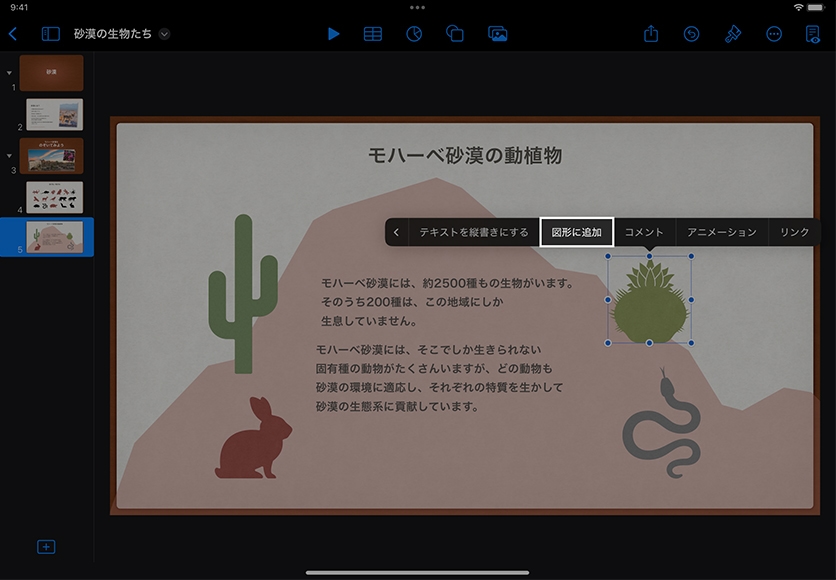Open the format paintbrush panel
Viewport: 836px width, 580px height.
click(732, 33)
